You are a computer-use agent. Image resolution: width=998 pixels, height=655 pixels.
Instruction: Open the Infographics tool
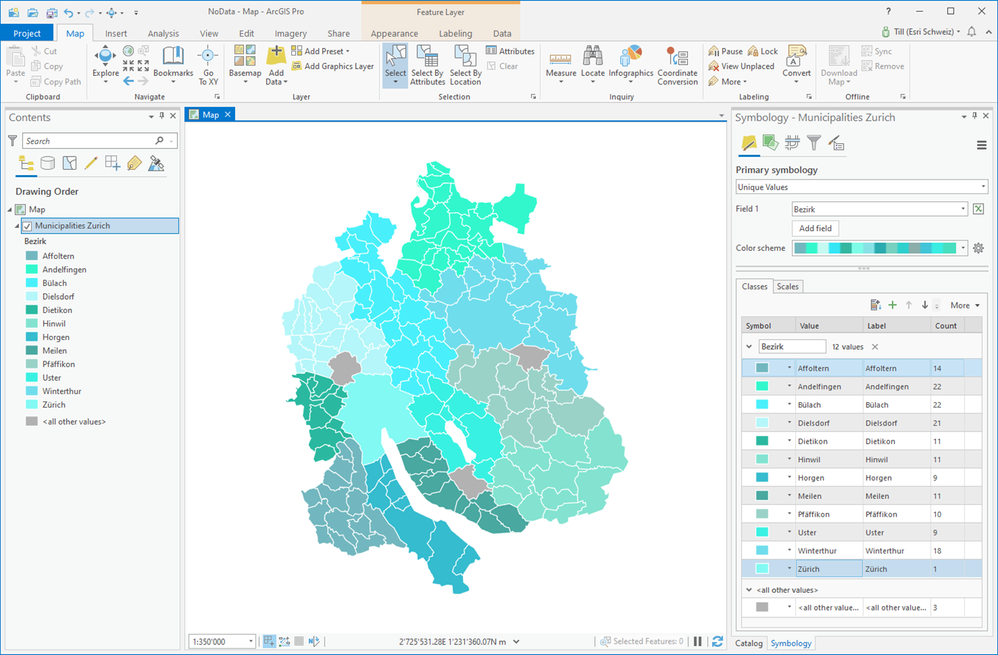click(631, 64)
